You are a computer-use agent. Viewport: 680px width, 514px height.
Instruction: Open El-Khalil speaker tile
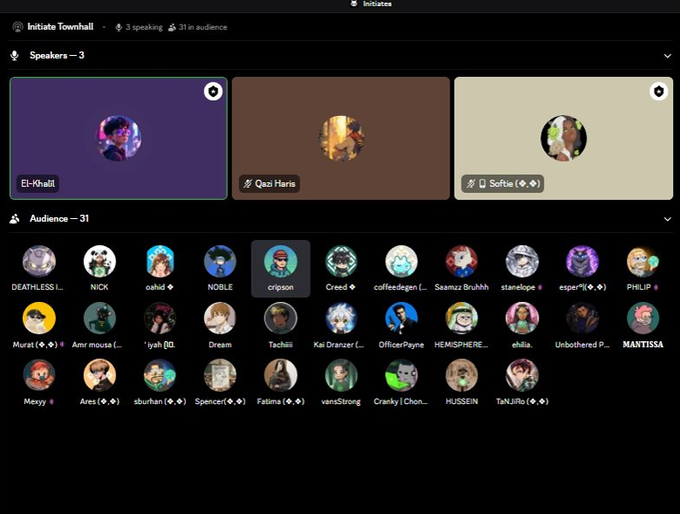pyautogui.click(x=118, y=138)
